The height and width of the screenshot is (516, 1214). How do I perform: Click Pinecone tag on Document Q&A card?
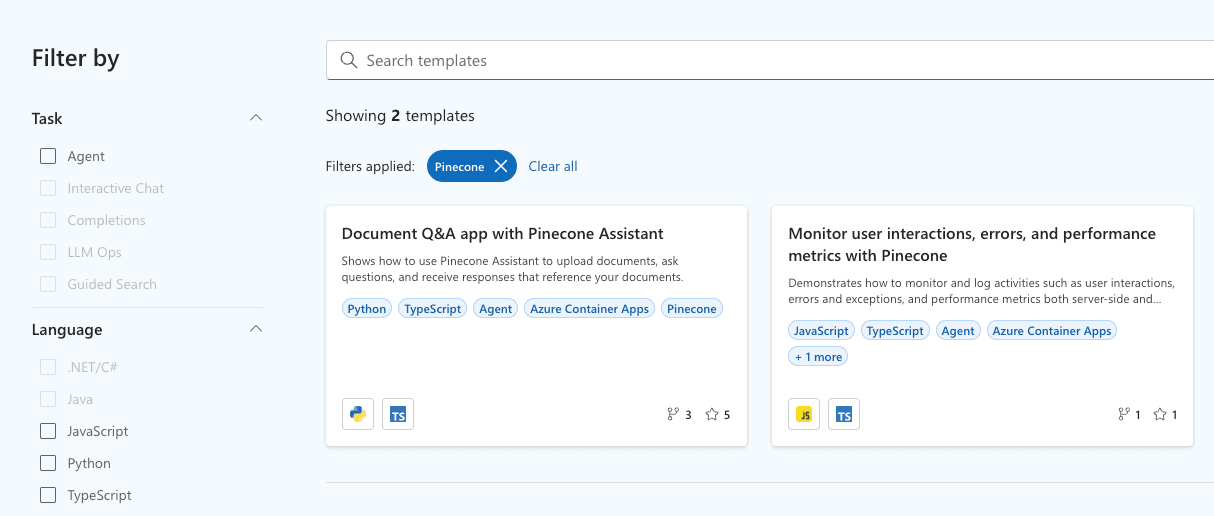tap(692, 309)
